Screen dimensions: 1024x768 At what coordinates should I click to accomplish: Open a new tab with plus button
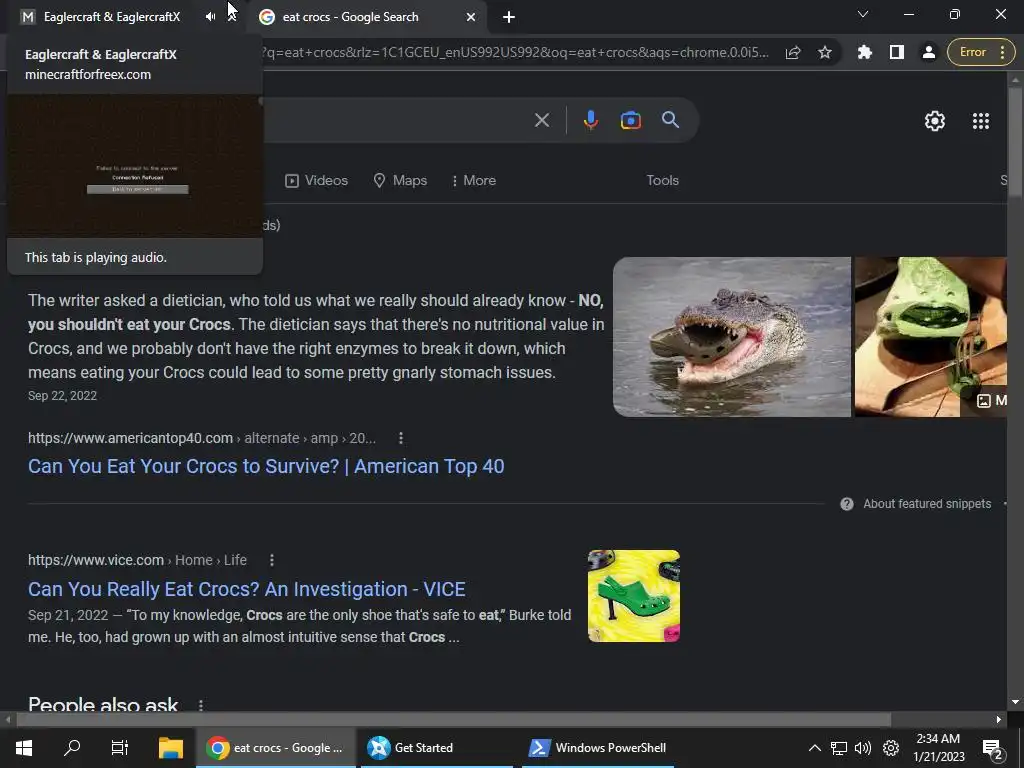coord(509,17)
